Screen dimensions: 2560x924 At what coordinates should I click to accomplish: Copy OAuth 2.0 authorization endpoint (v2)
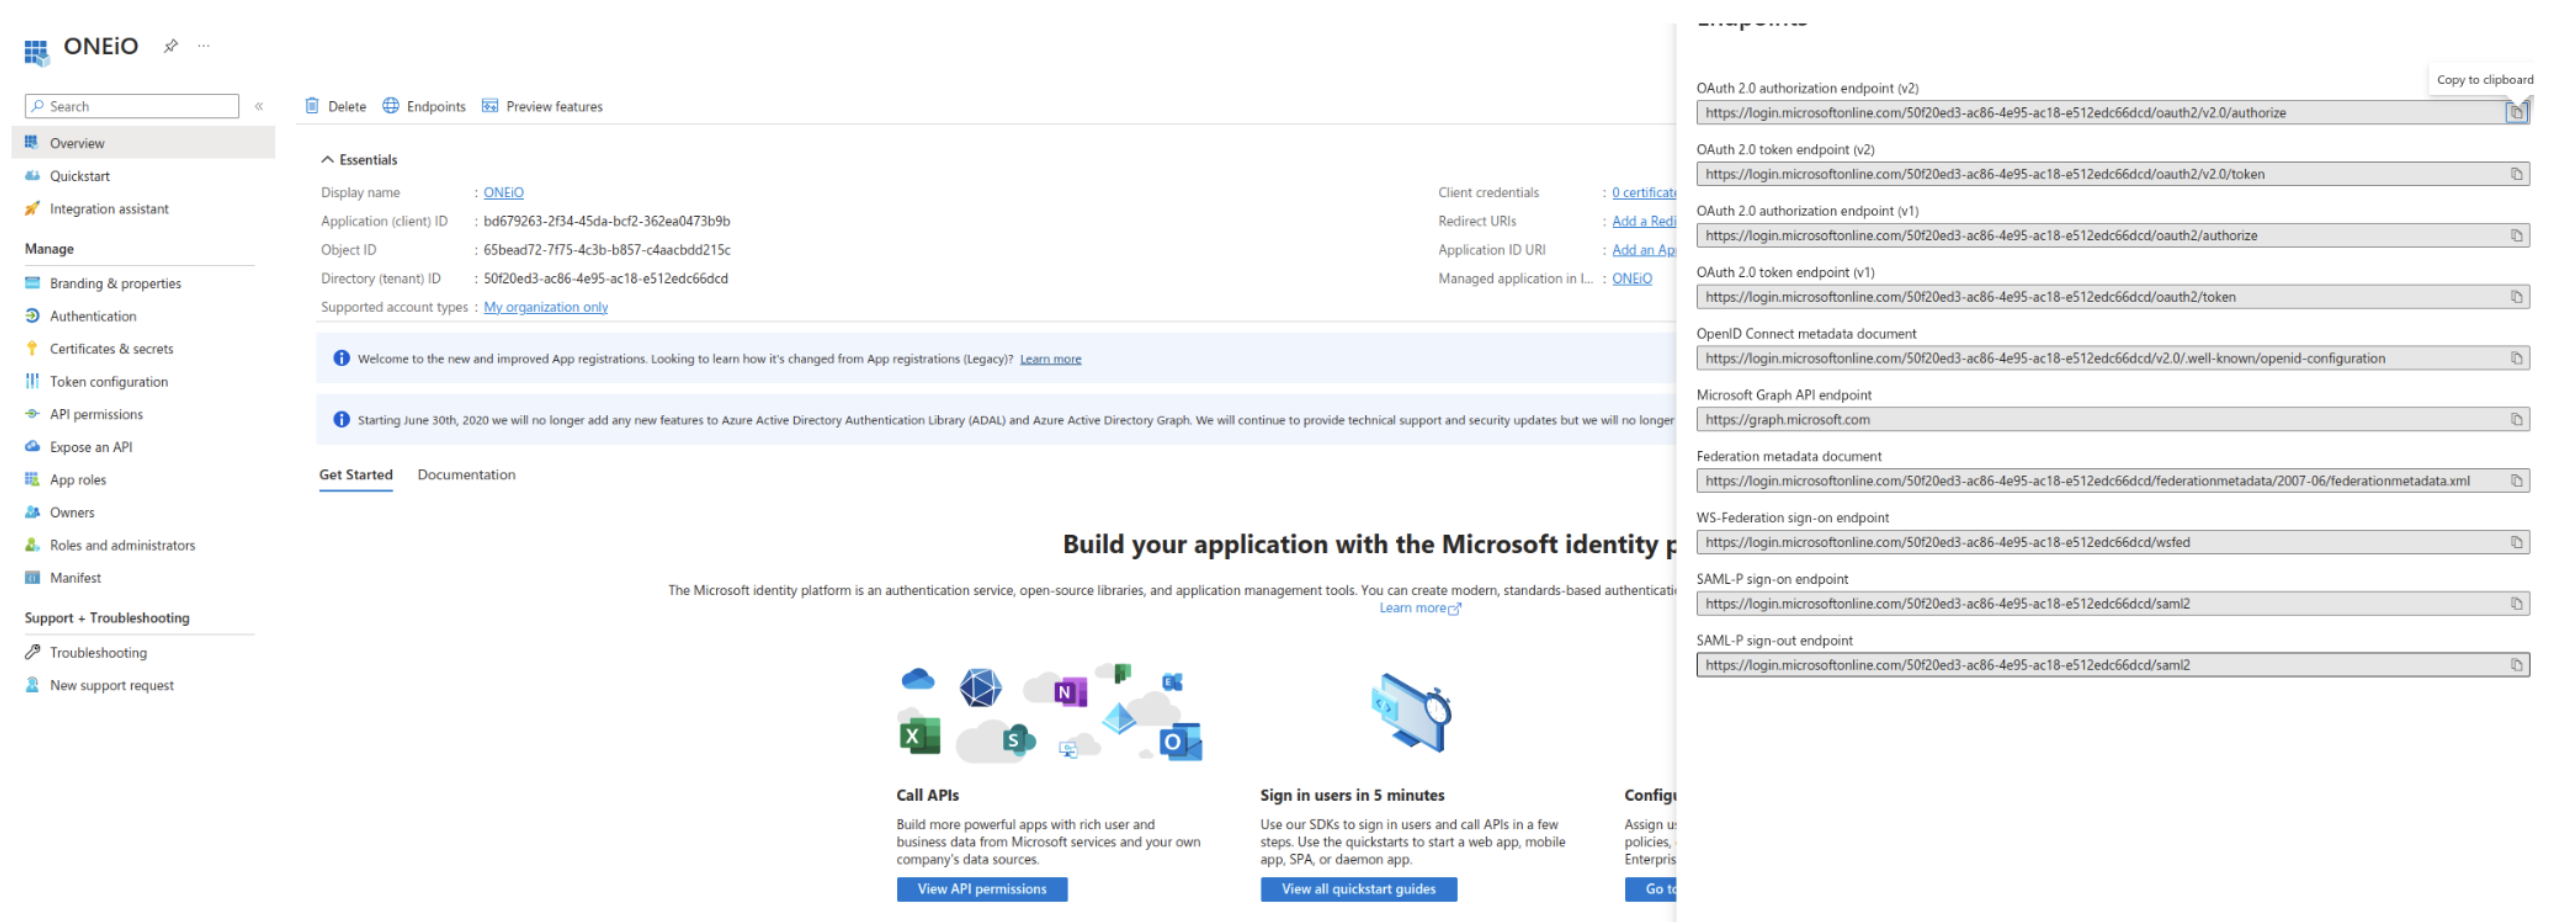pos(2515,113)
